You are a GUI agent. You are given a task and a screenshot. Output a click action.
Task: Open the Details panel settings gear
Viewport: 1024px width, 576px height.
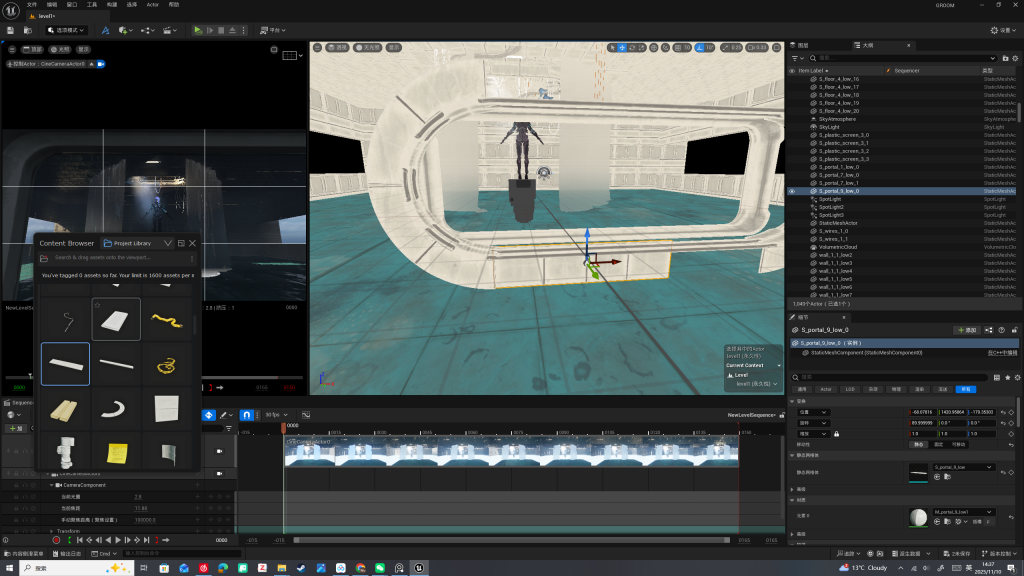tap(1015, 377)
